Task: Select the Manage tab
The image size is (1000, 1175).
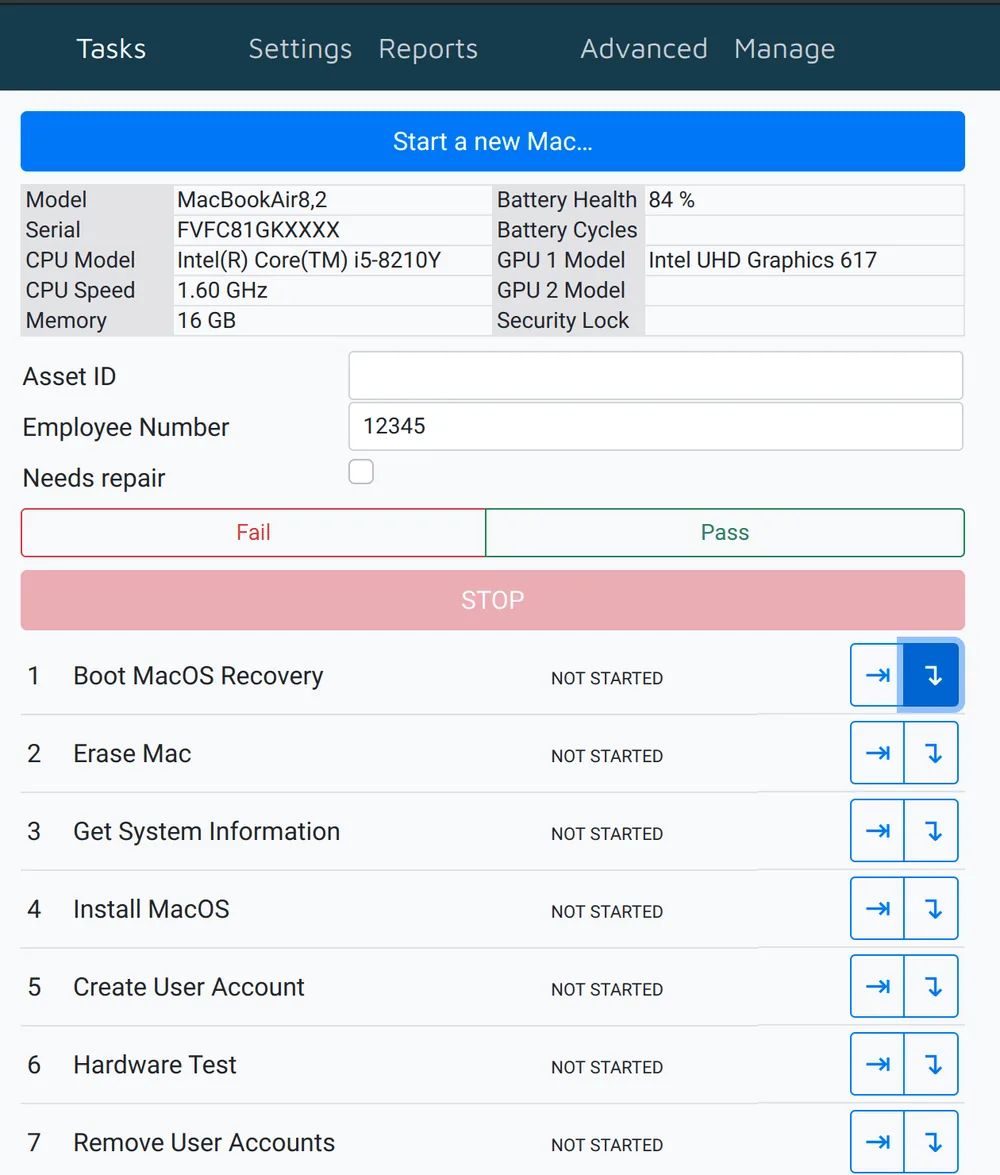Action: click(784, 49)
